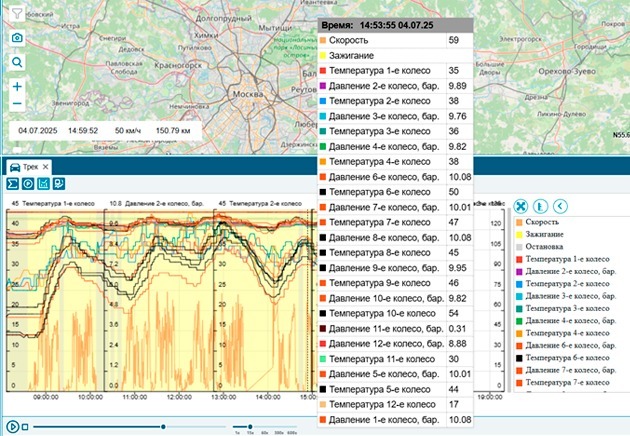Click the legend swatch for Давление 6-е колесо
630x436 pixels.
coord(519,346)
